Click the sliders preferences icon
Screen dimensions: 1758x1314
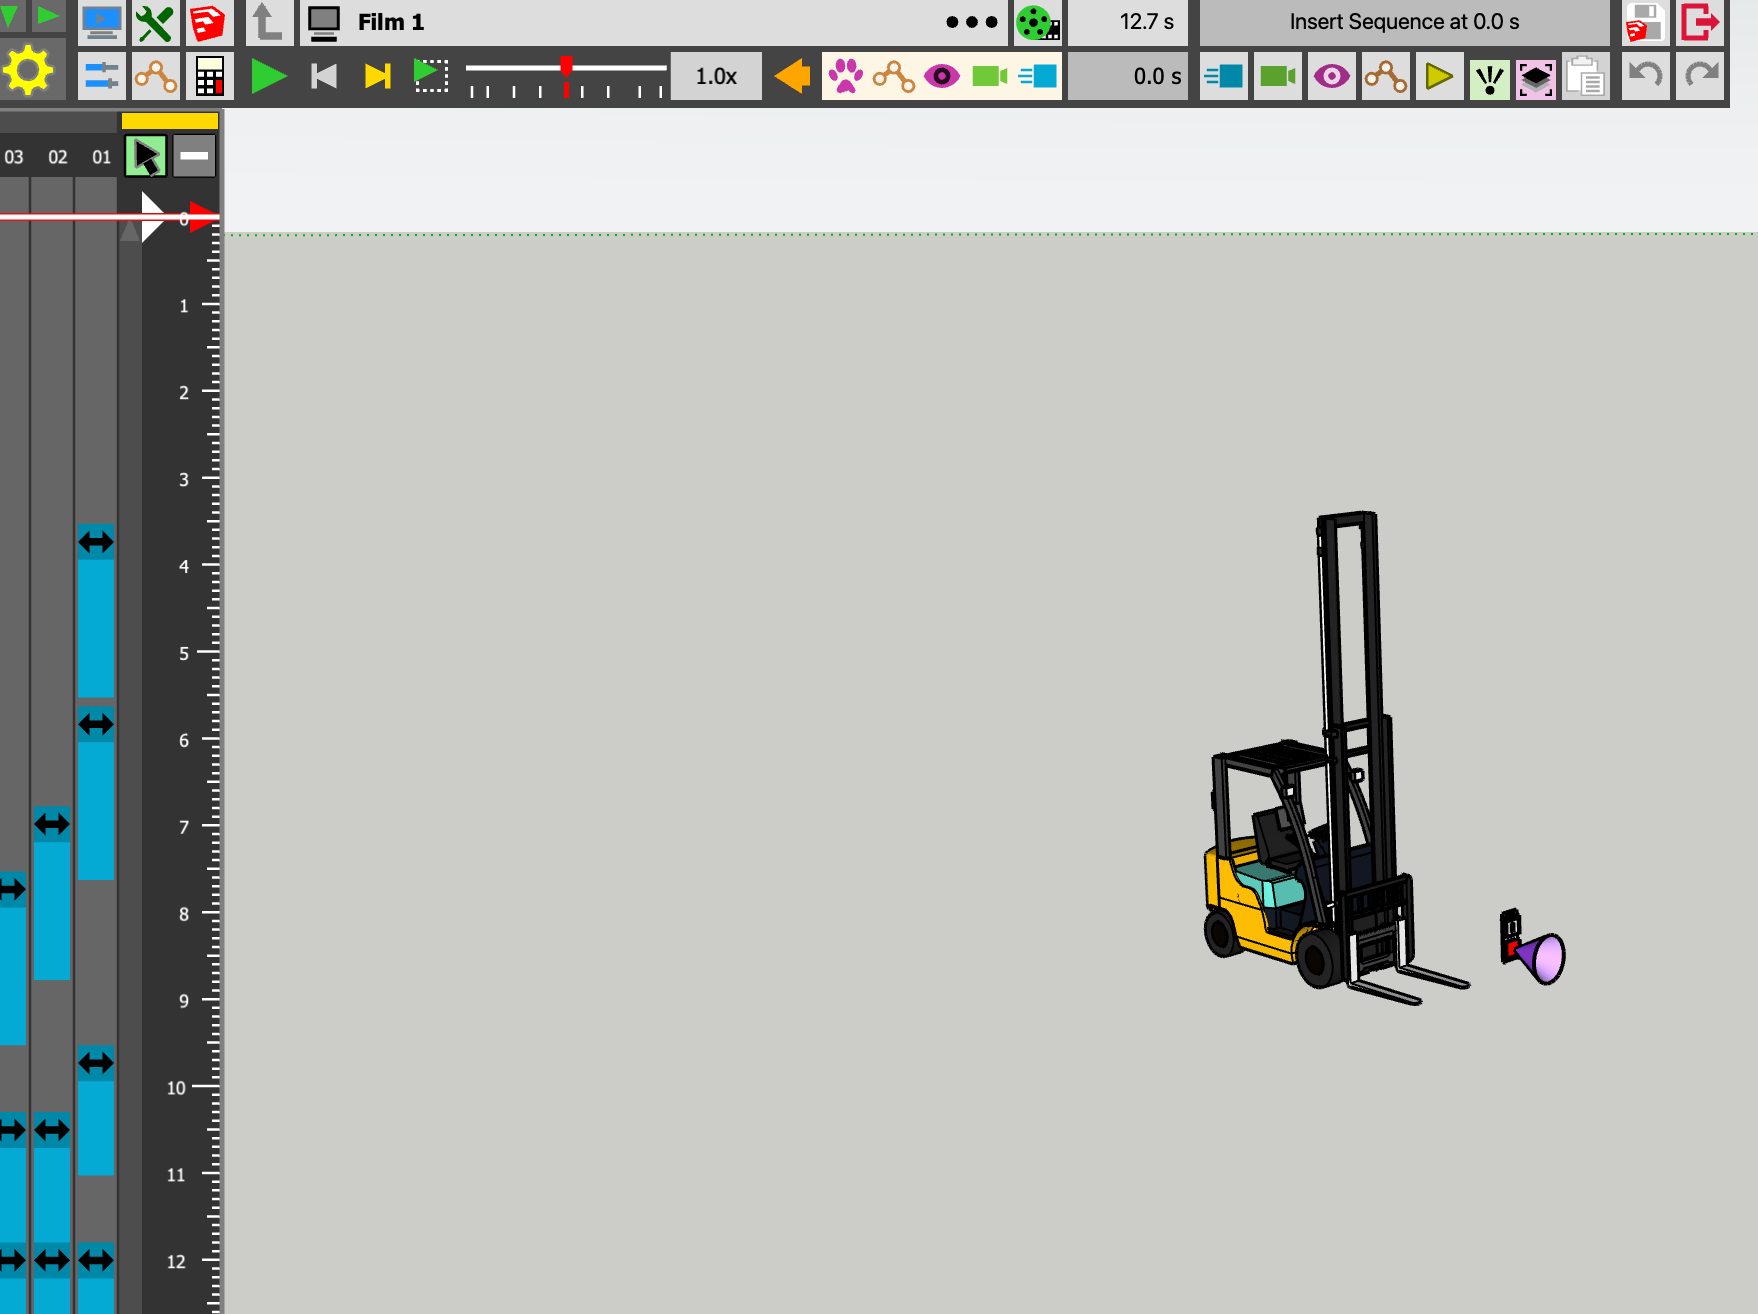101,76
